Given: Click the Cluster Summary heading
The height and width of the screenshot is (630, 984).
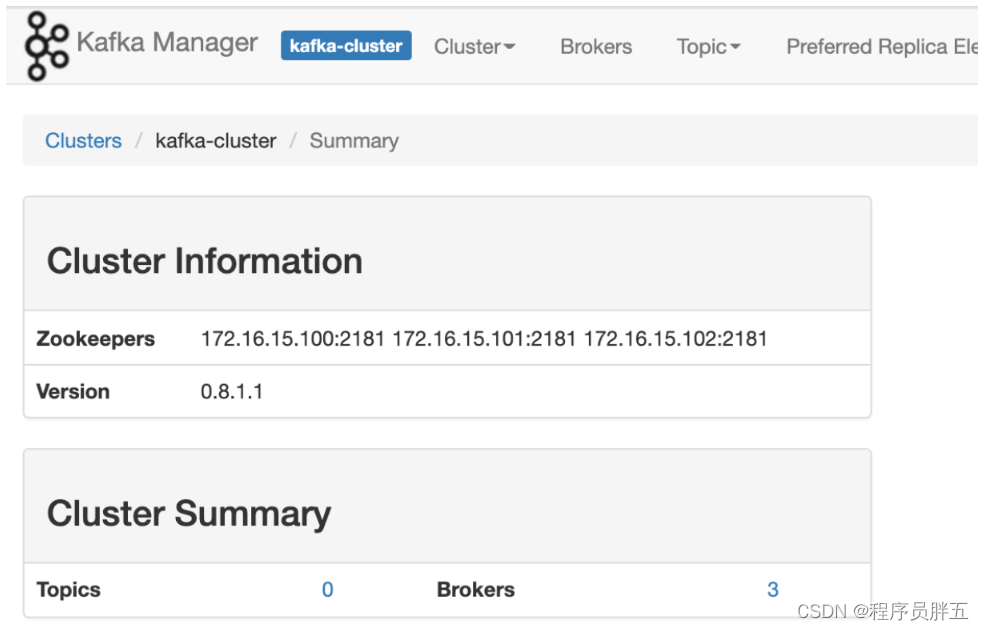Looking at the screenshot, I should (x=189, y=514).
